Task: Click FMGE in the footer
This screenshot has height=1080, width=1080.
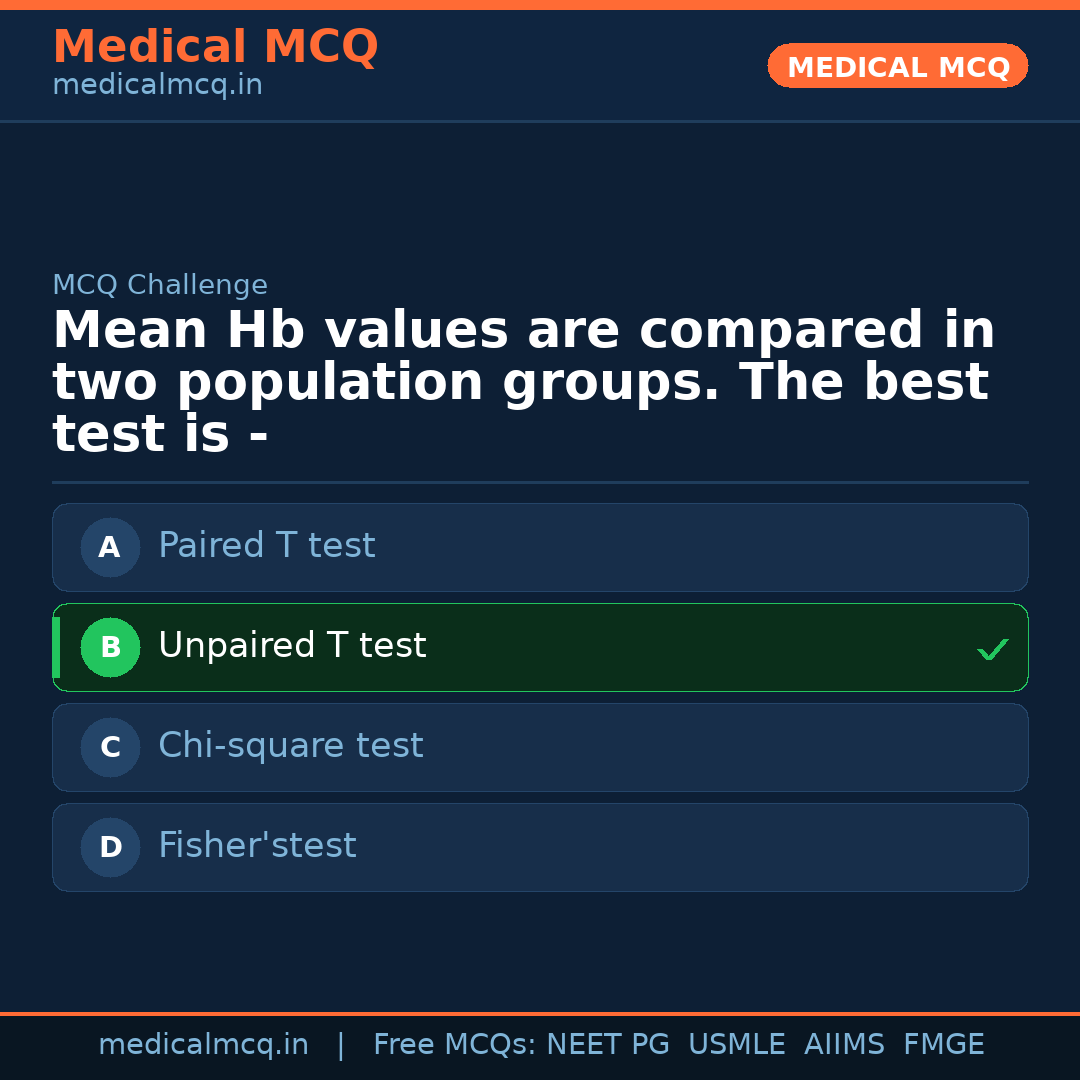Action: (x=943, y=1045)
